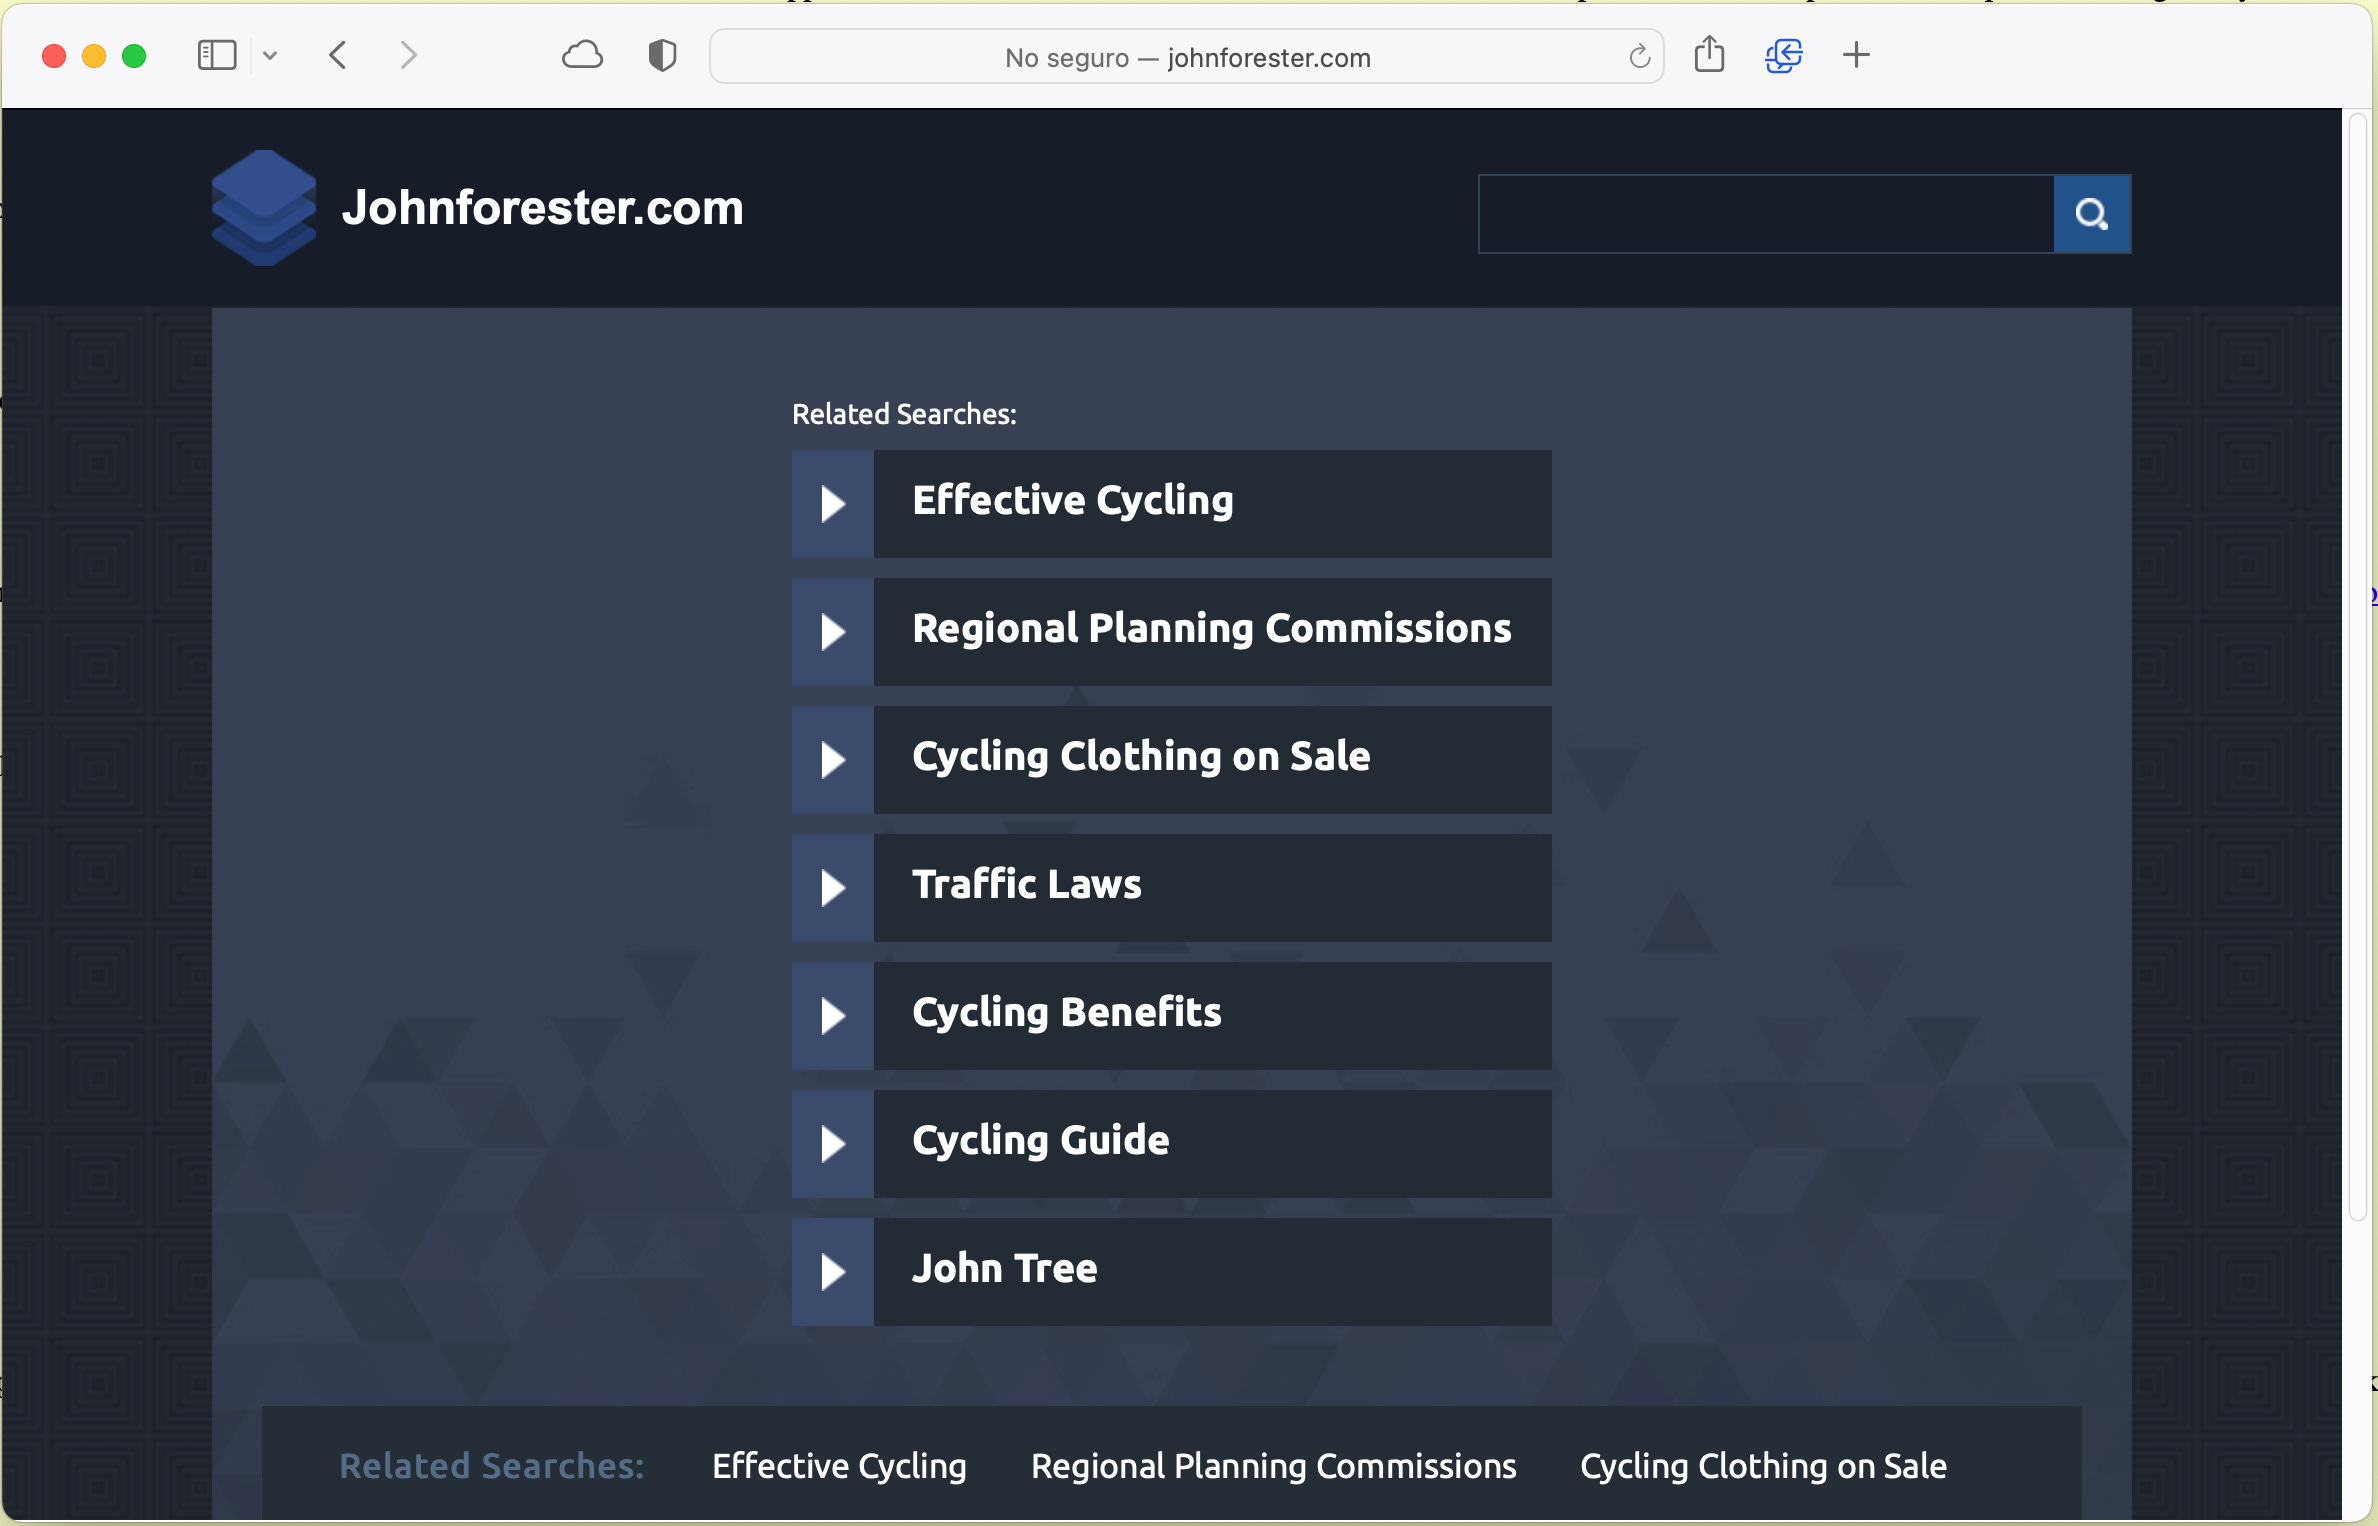This screenshot has width=2378, height=1526.
Task: Open the John Tree search result
Action: pos(1213,1272)
